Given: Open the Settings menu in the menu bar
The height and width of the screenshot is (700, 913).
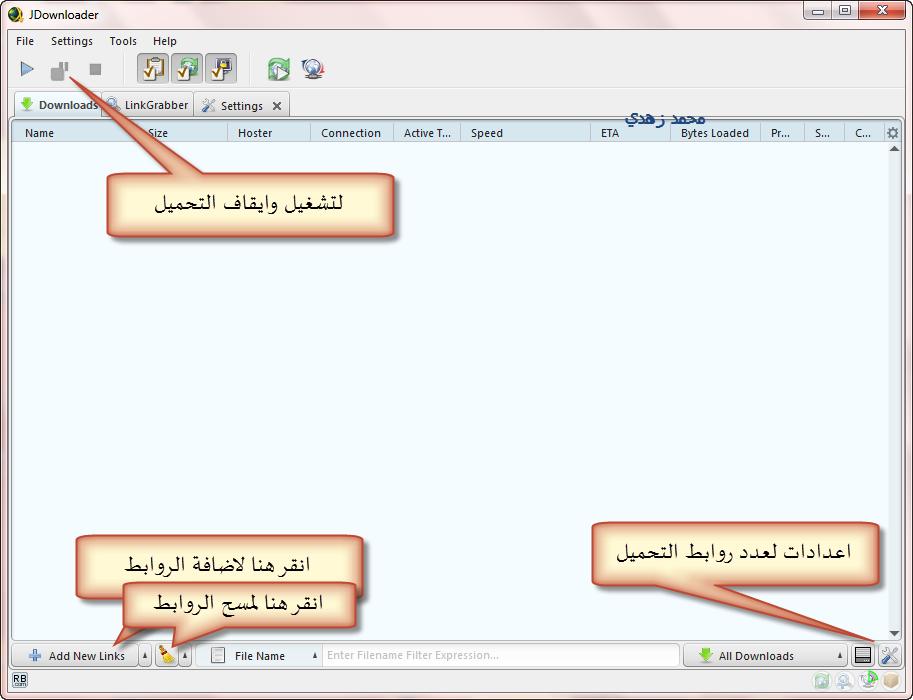Looking at the screenshot, I should pos(72,41).
